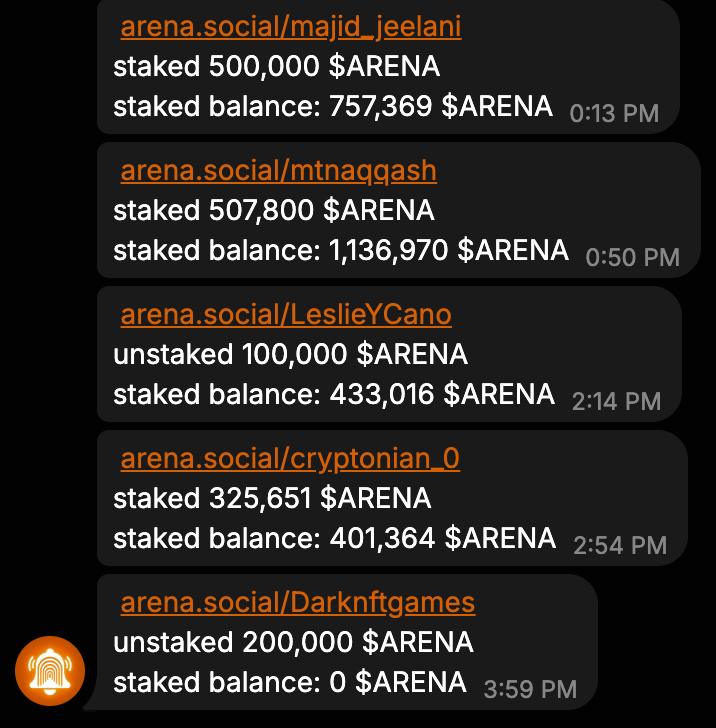Click the 0:13 PM message timestamp
Screen dimensions: 716x728
614,113
